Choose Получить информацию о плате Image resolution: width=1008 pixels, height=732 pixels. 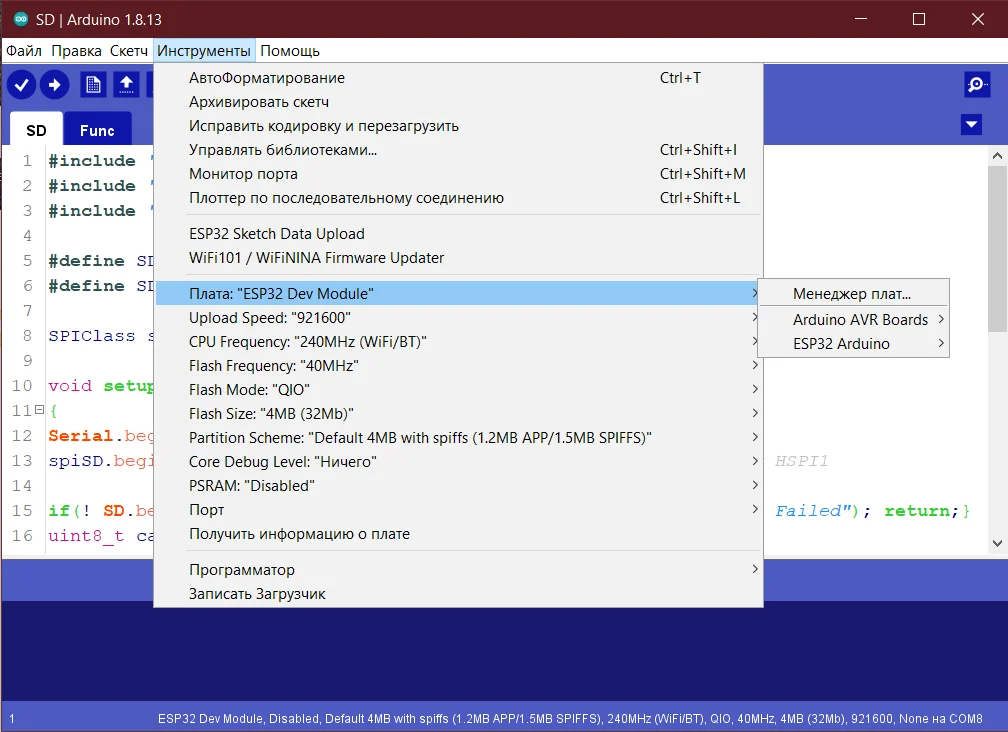459,534
